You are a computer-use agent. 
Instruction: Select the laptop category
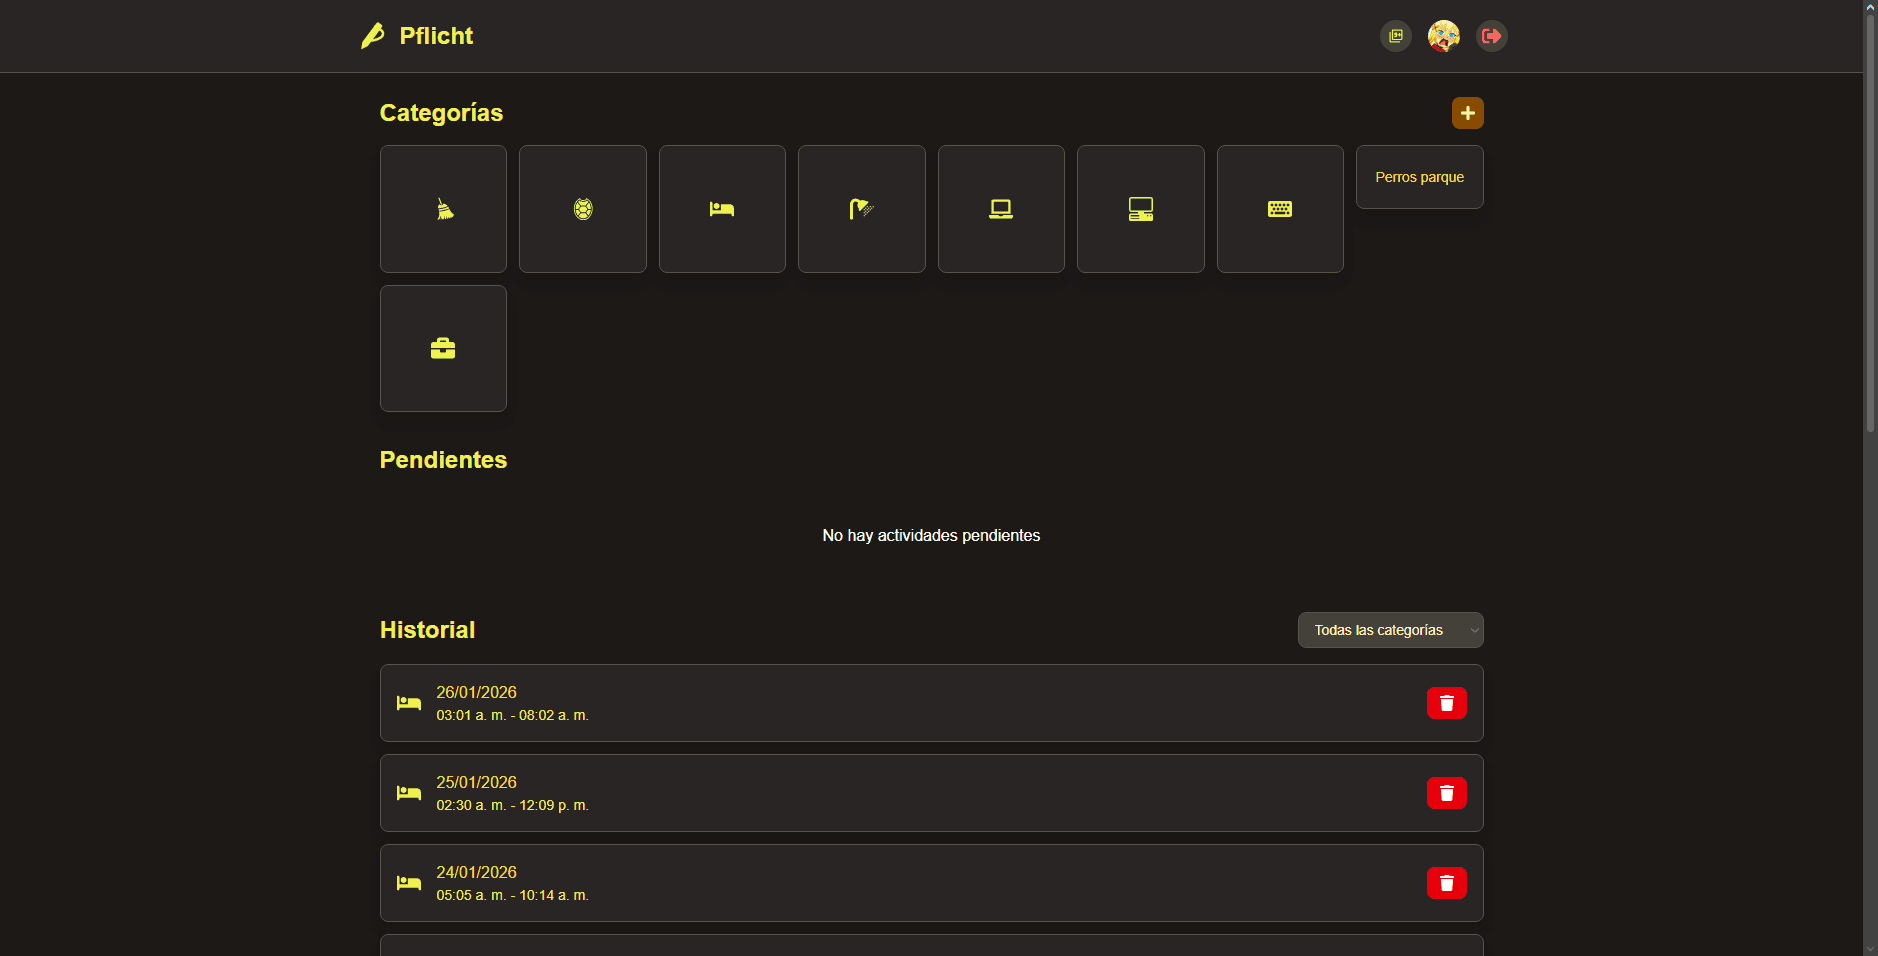[x=1001, y=209]
